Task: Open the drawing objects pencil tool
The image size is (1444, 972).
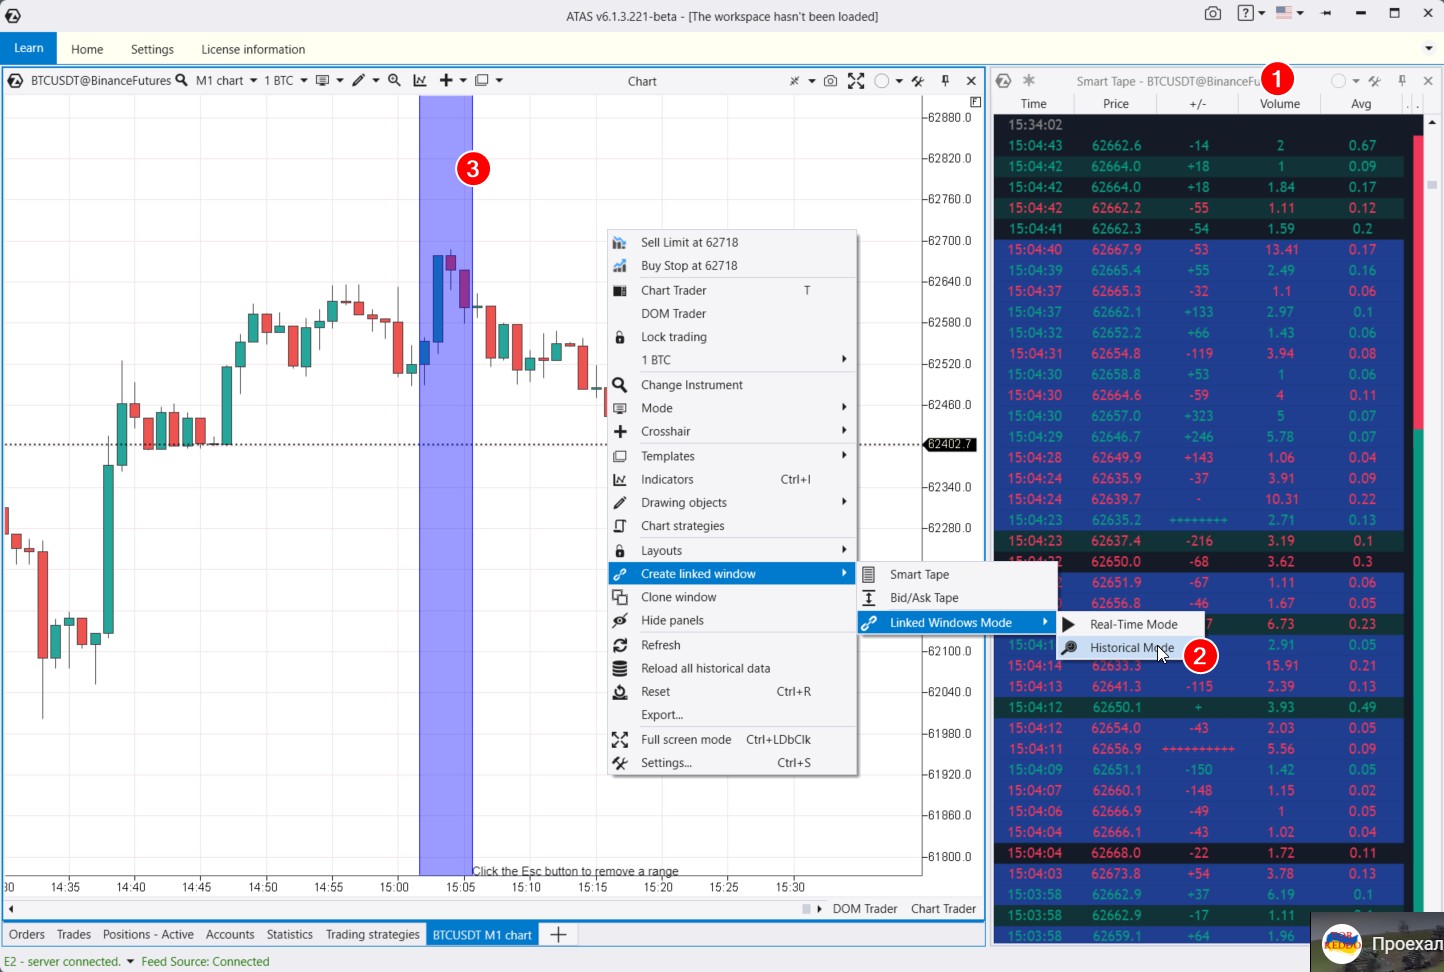Action: pyautogui.click(x=358, y=81)
